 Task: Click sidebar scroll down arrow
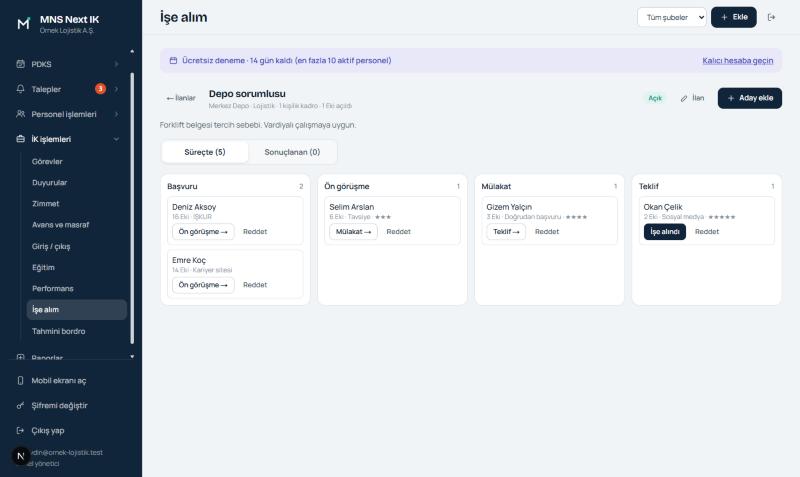(x=132, y=356)
